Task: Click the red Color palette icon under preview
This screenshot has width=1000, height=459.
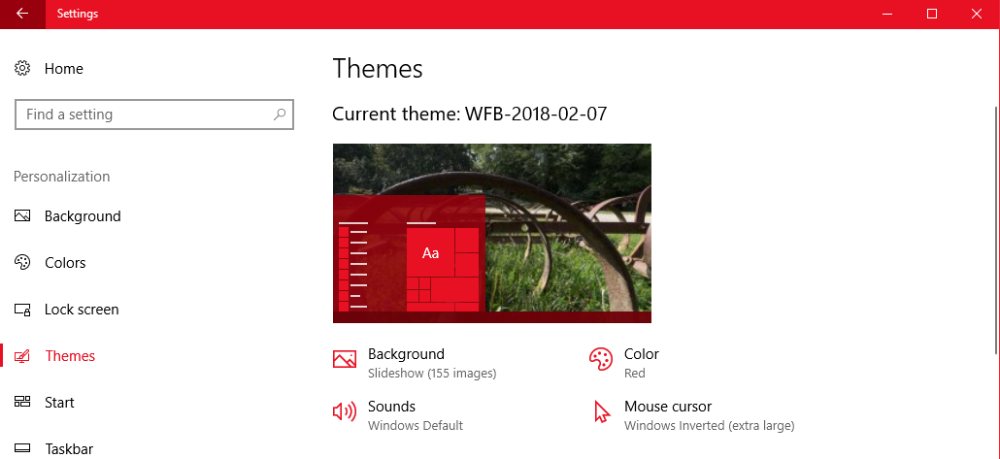Action: click(600, 359)
